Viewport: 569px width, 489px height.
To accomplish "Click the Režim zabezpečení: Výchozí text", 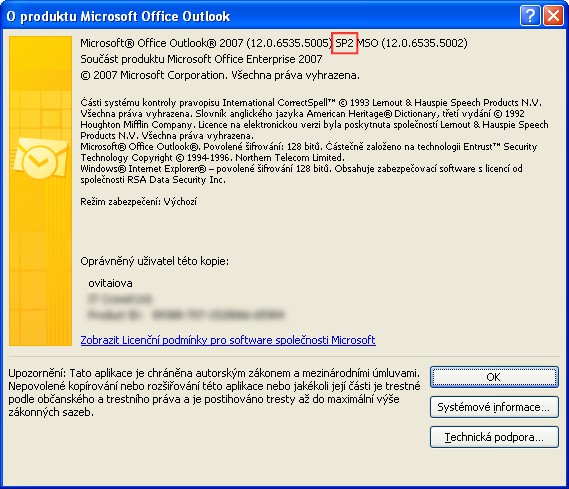I will pyautogui.click(x=139, y=202).
